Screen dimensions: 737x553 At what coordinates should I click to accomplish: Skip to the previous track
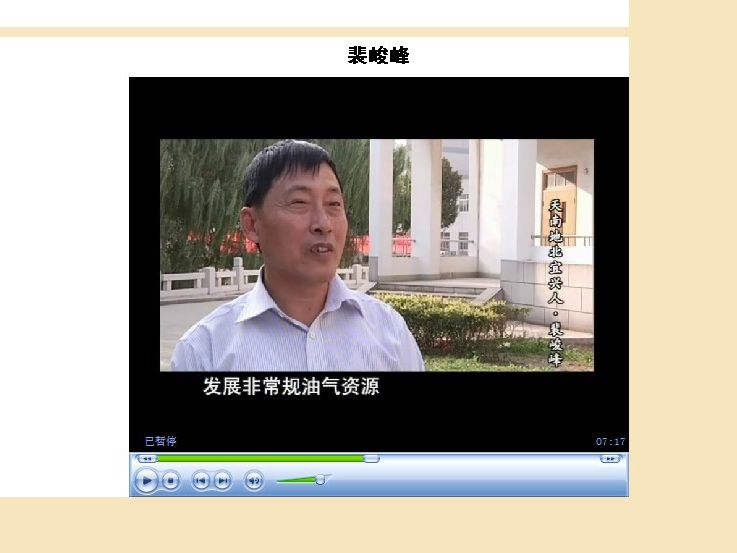(200, 481)
